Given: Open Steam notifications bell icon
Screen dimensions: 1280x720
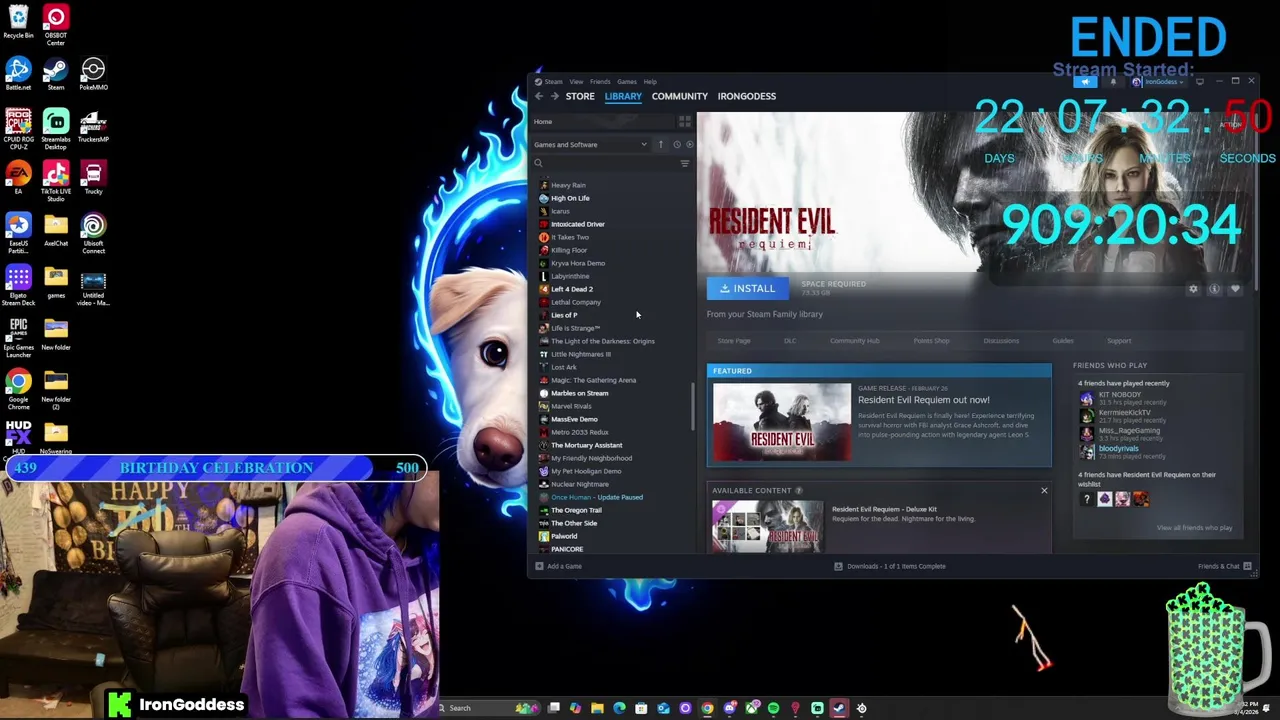Looking at the screenshot, I should (x=1112, y=82).
